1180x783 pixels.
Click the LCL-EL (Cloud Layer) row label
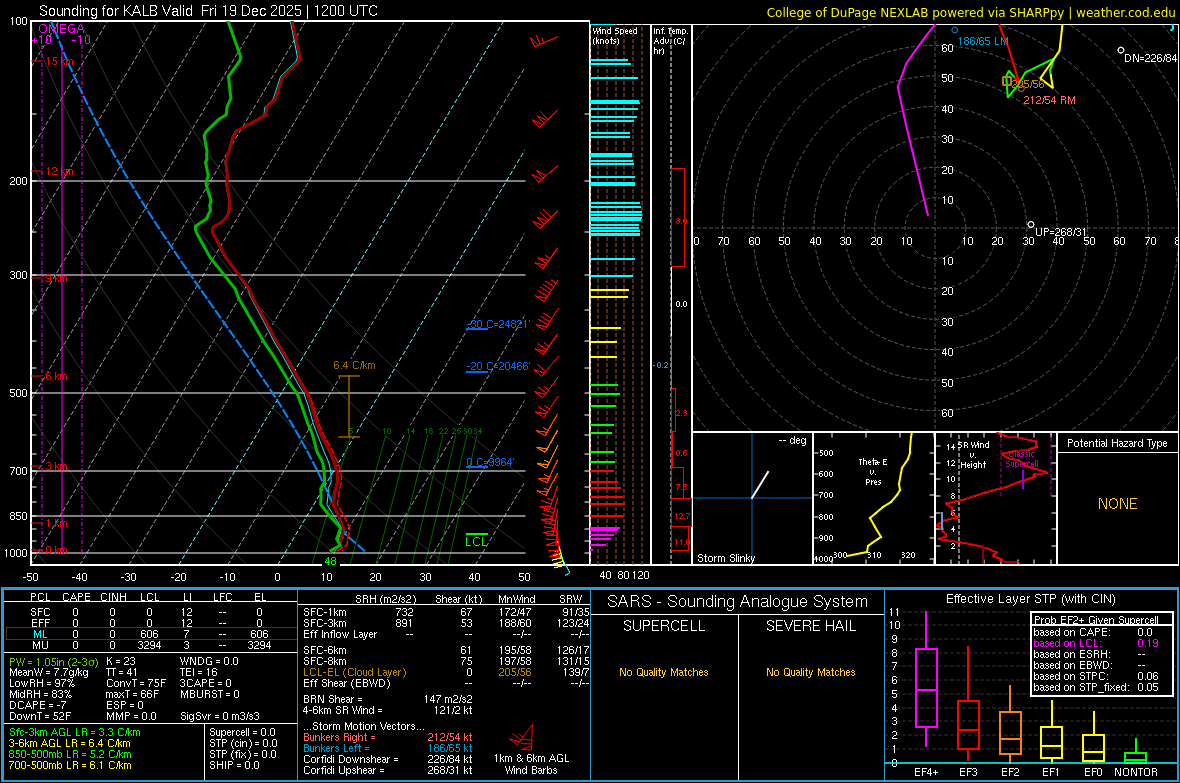click(x=354, y=672)
